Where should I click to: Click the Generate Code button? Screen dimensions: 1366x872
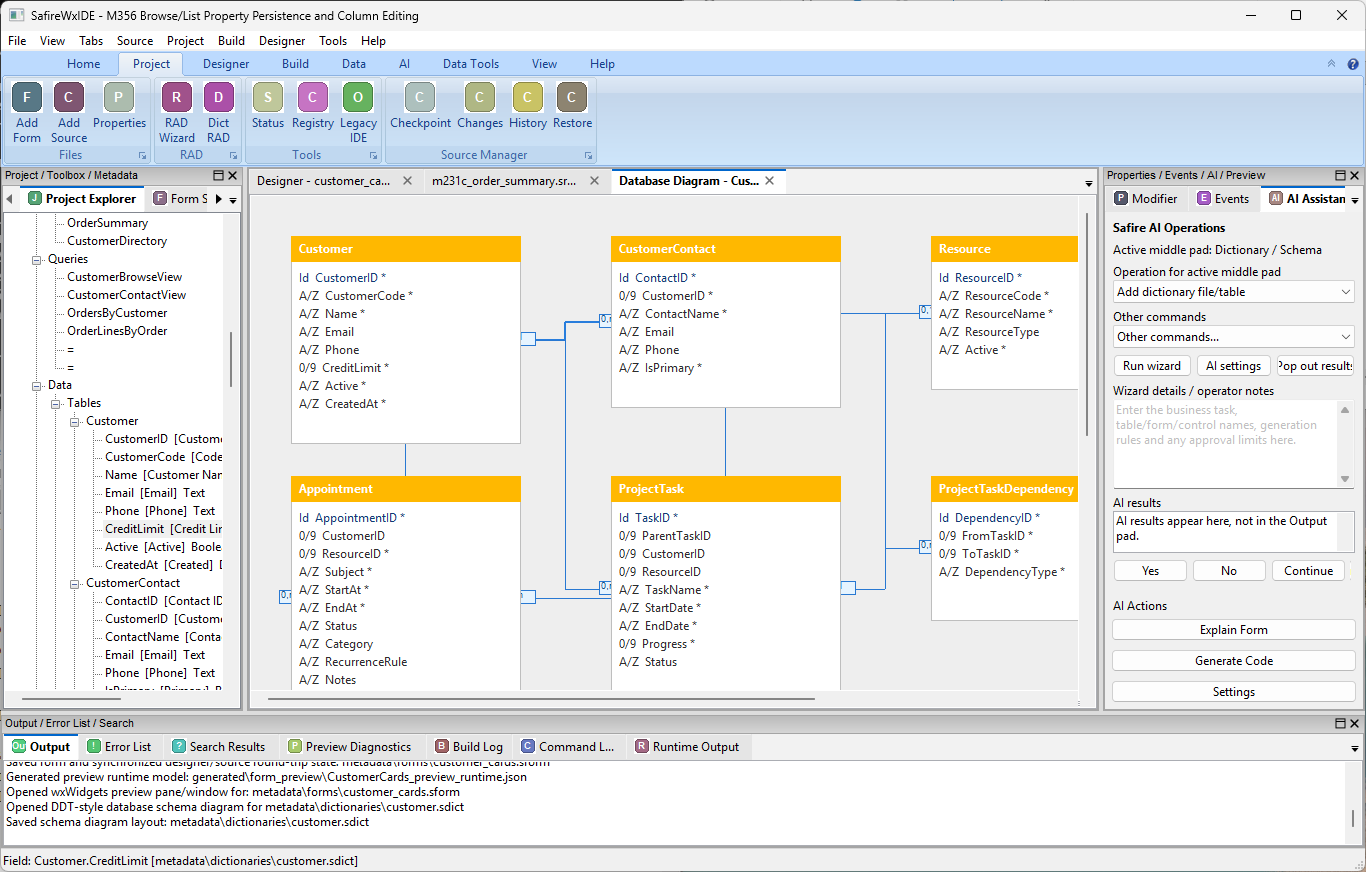click(x=1234, y=661)
